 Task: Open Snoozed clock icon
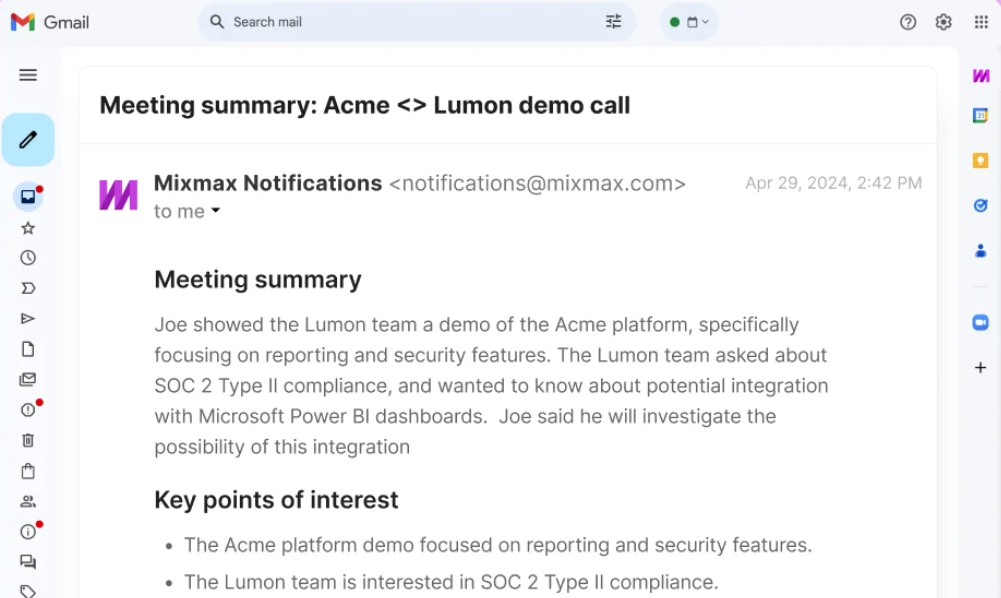pos(28,258)
